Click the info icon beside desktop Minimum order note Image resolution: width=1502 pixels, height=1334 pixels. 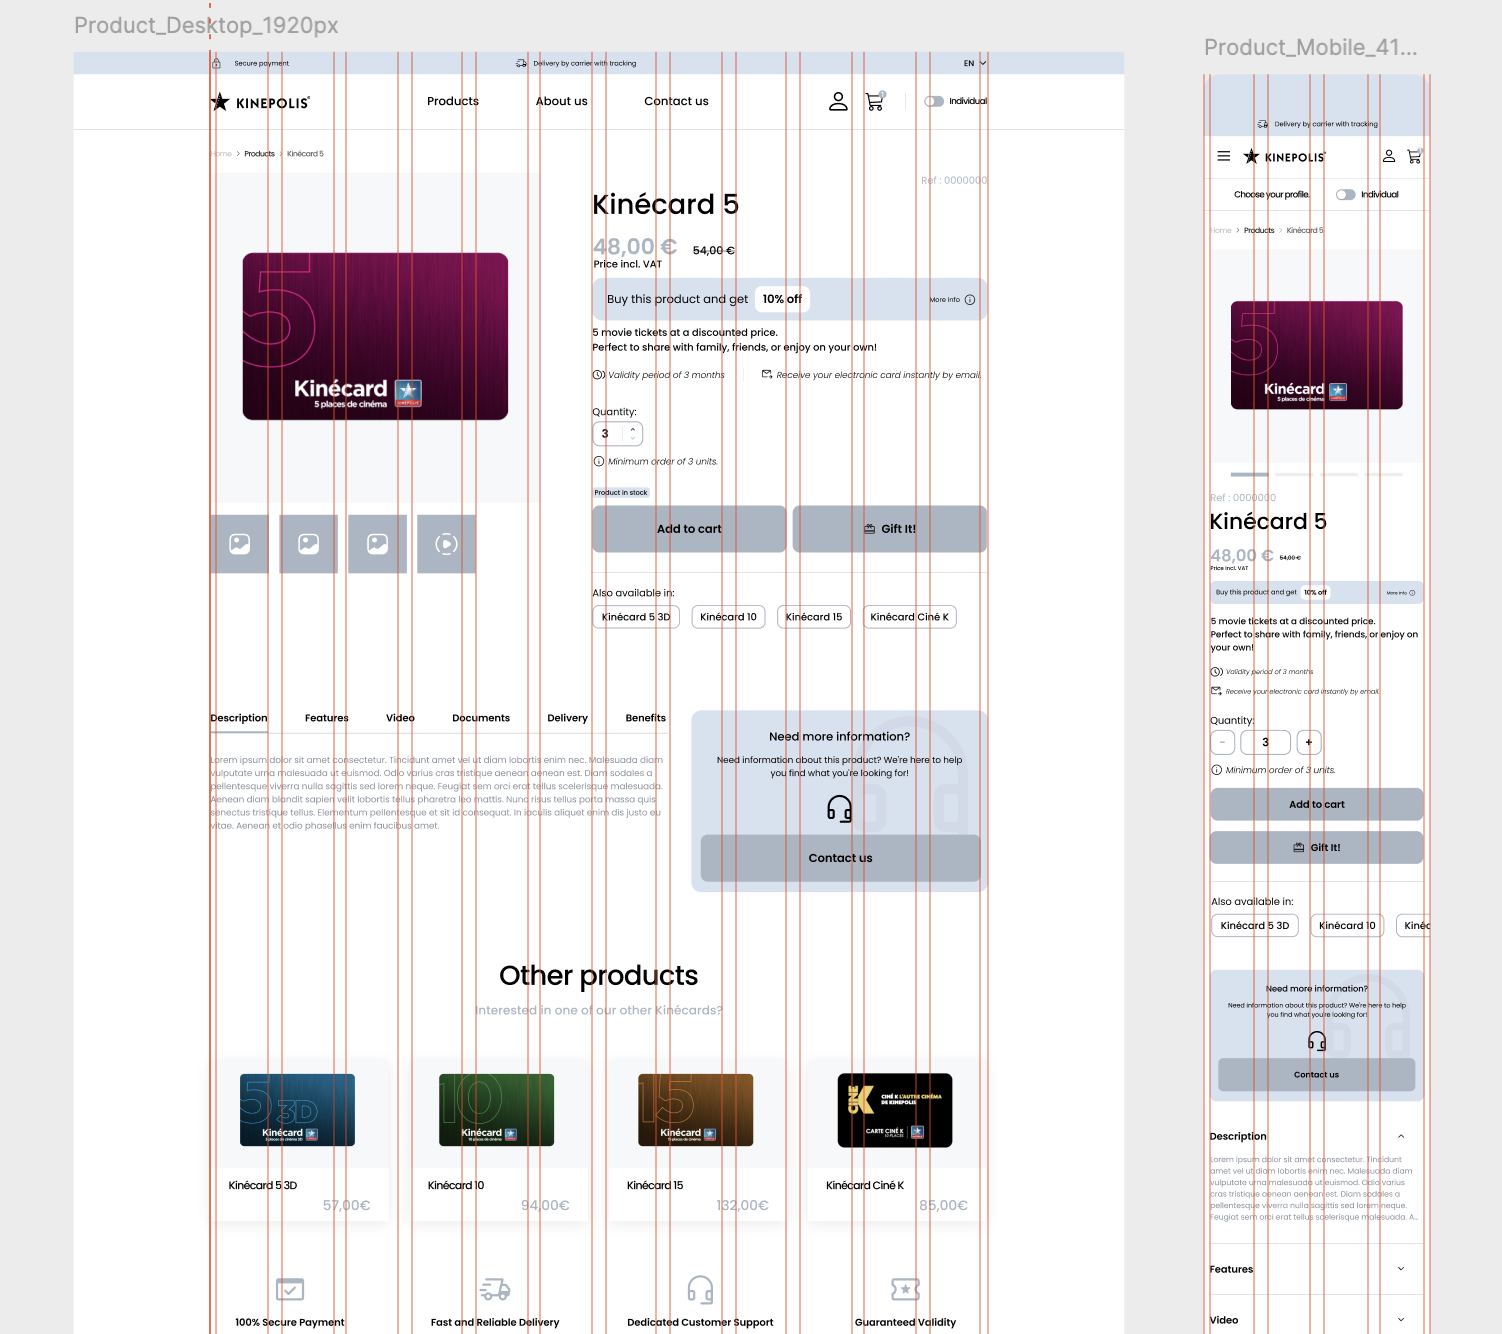click(x=599, y=461)
